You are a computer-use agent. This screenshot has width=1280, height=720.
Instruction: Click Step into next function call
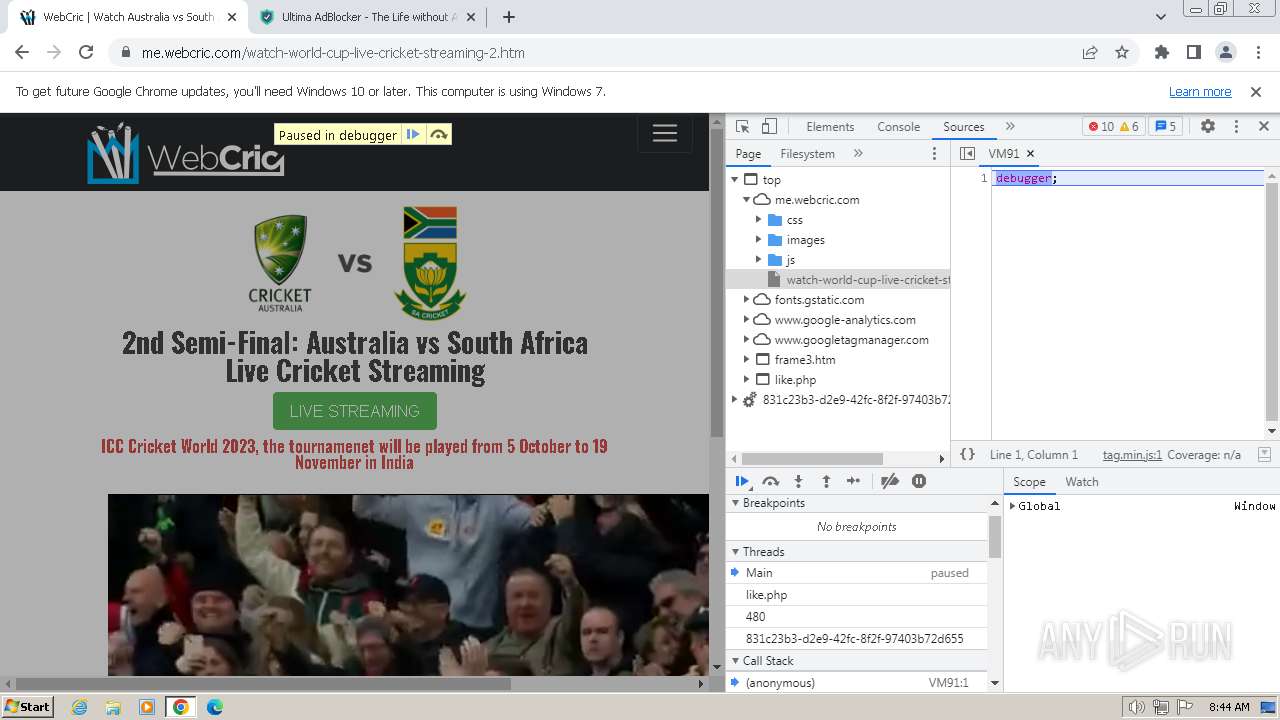pos(798,481)
